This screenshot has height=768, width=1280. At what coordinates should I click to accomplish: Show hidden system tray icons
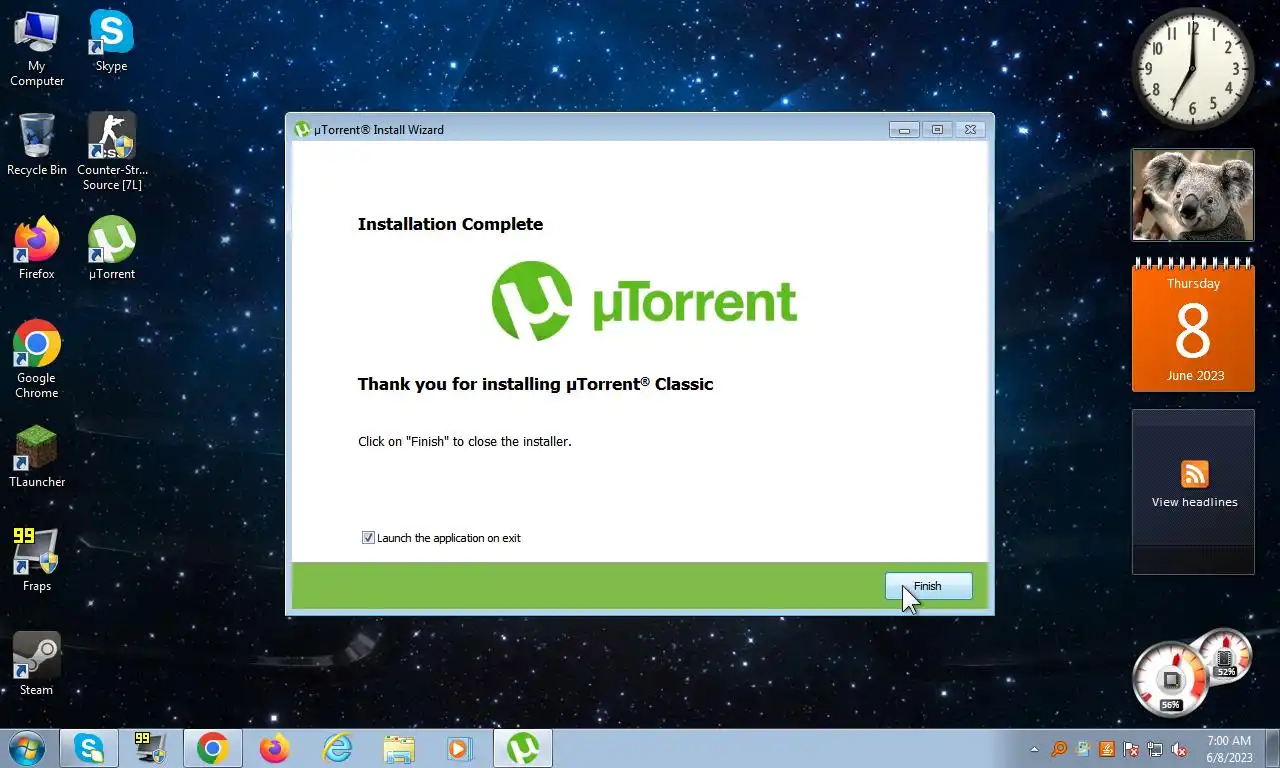(x=1034, y=749)
